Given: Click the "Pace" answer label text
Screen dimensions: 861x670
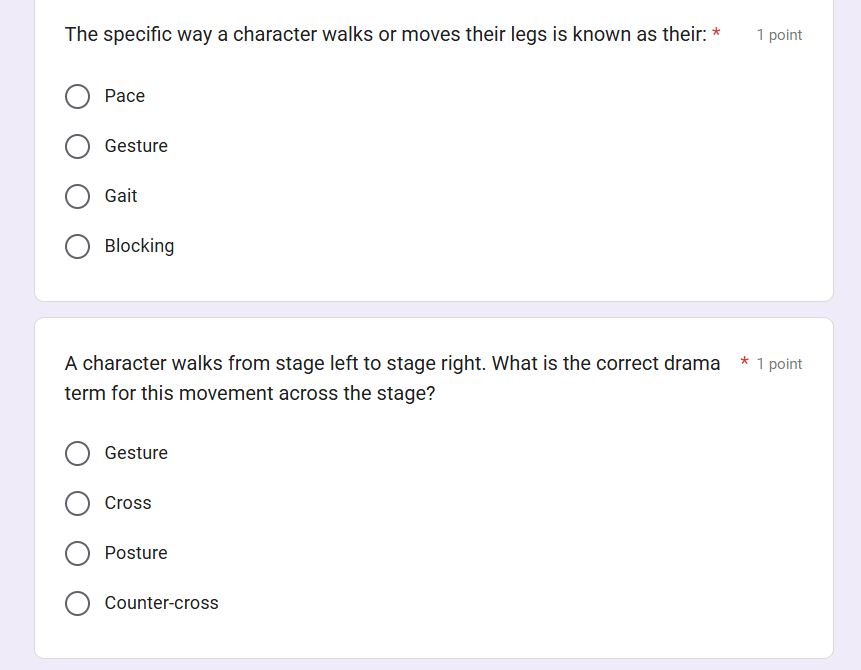Looking at the screenshot, I should [125, 96].
